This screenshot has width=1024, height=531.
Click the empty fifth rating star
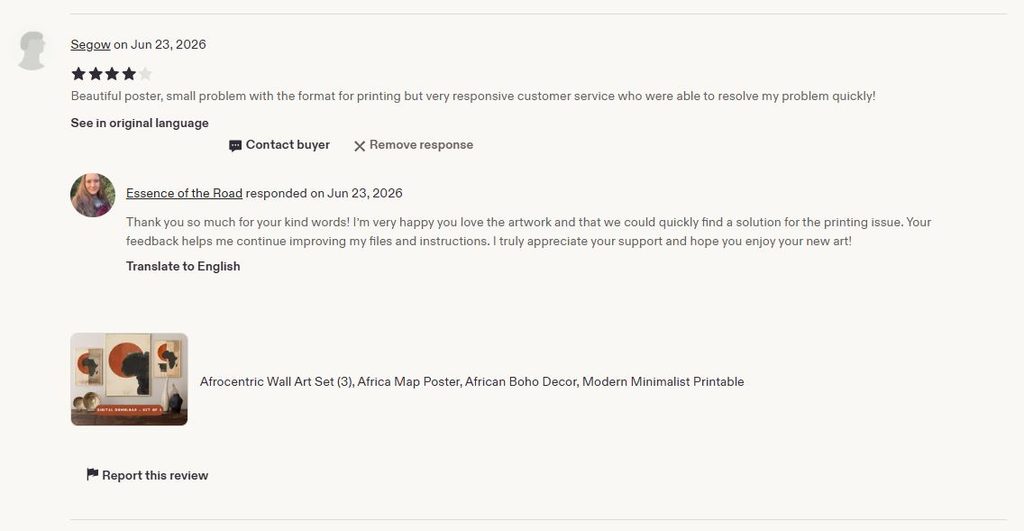145,74
